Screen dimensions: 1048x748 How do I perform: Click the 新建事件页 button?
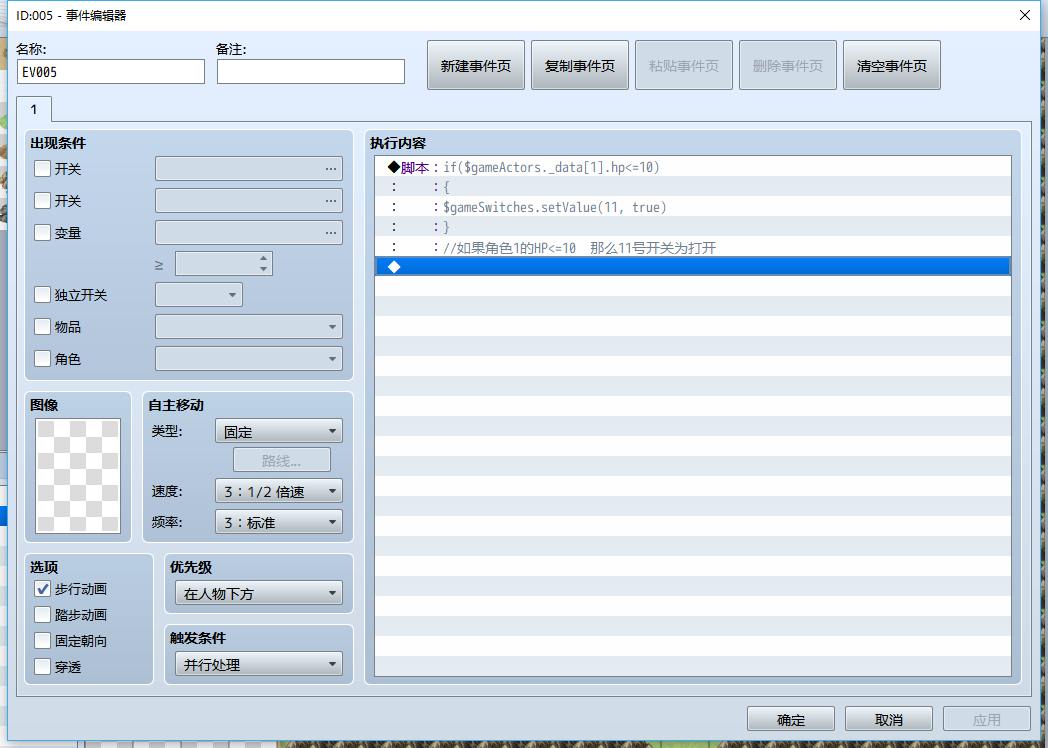(x=476, y=65)
